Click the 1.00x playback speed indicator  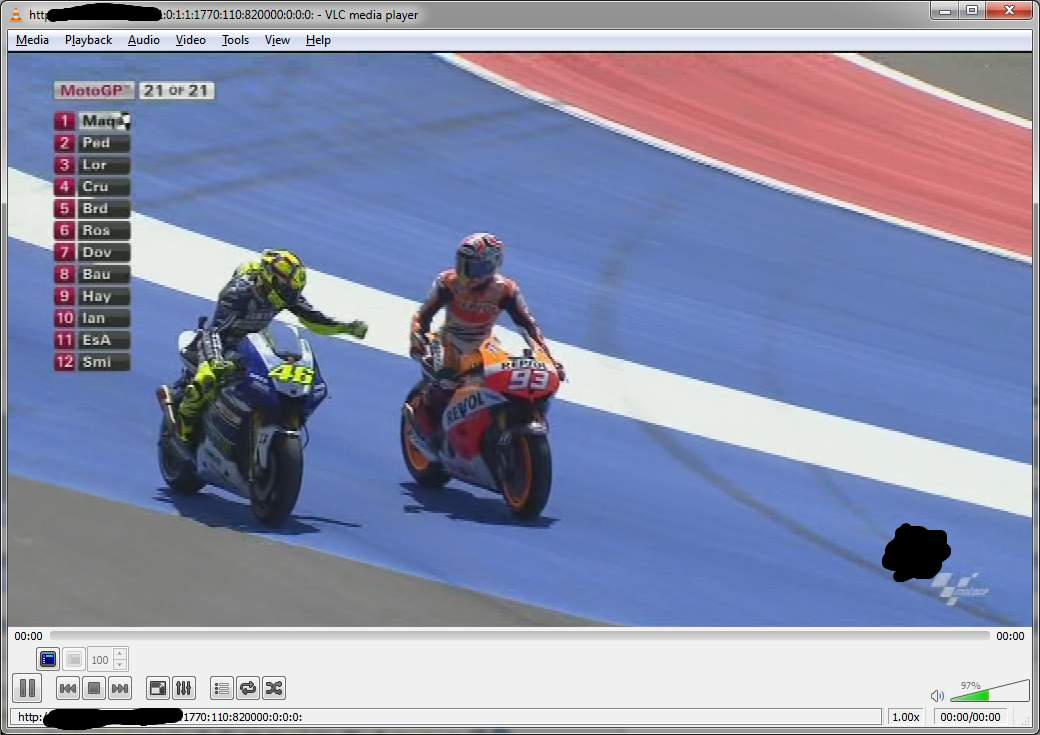click(x=905, y=716)
